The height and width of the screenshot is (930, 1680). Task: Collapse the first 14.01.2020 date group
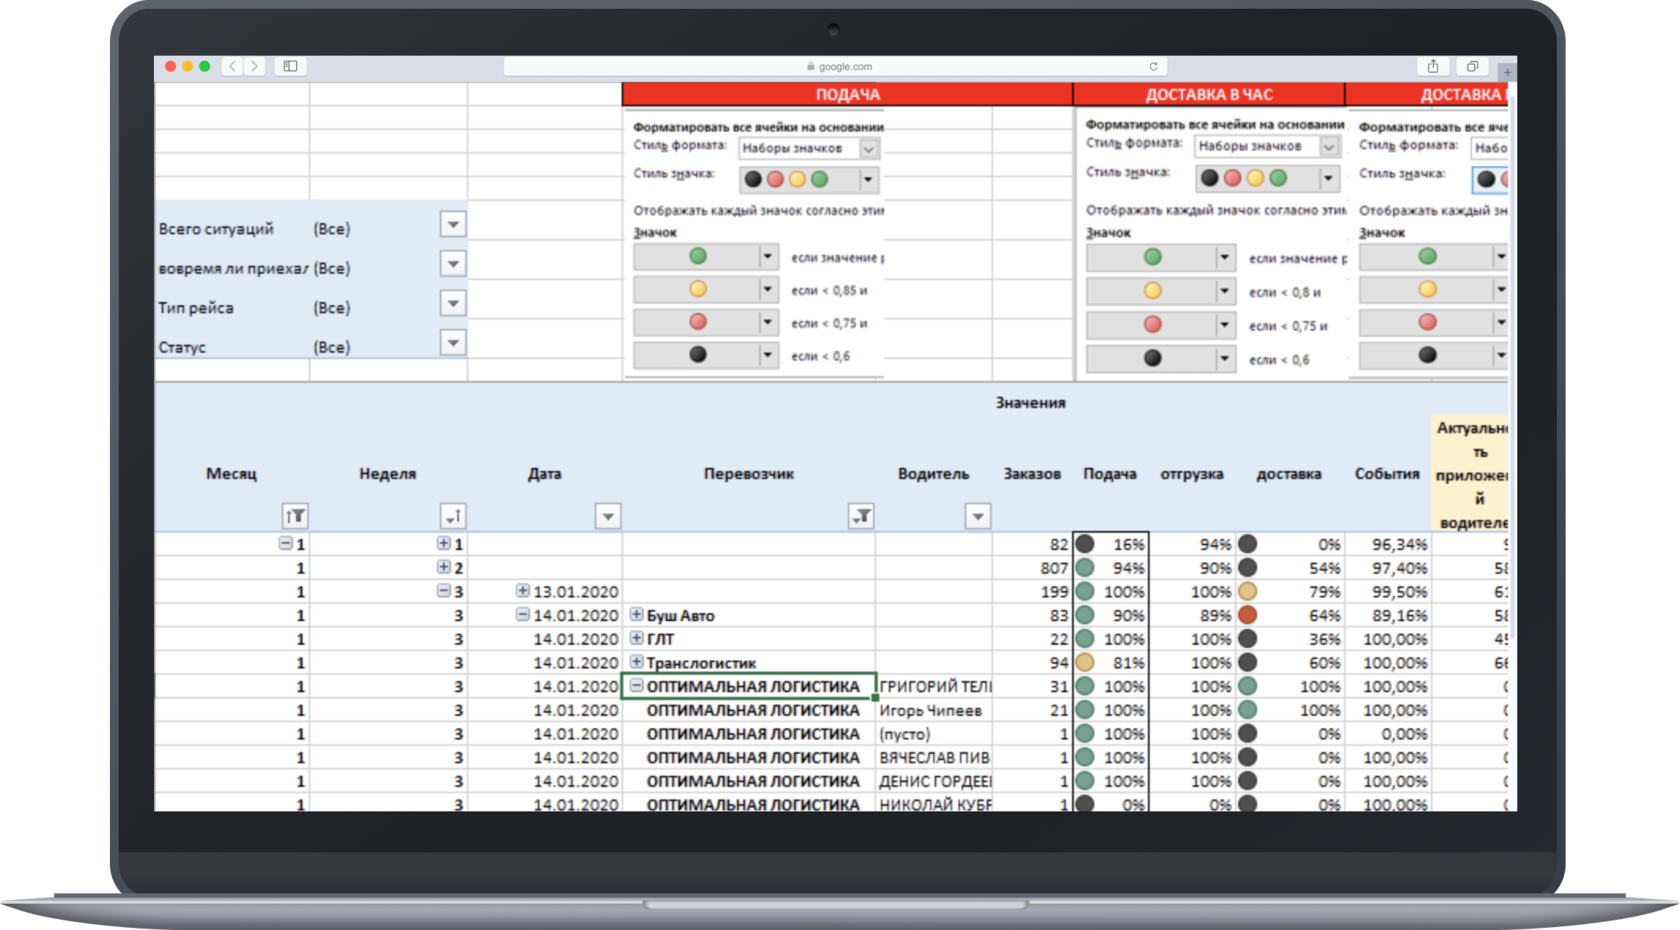[523, 614]
